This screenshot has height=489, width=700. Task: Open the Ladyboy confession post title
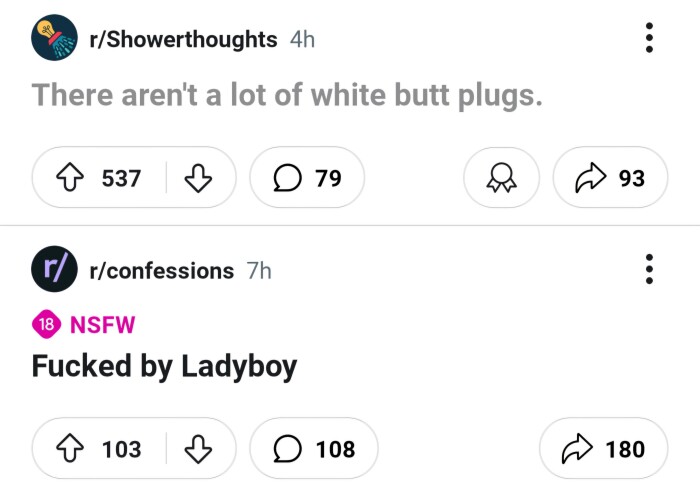click(164, 367)
